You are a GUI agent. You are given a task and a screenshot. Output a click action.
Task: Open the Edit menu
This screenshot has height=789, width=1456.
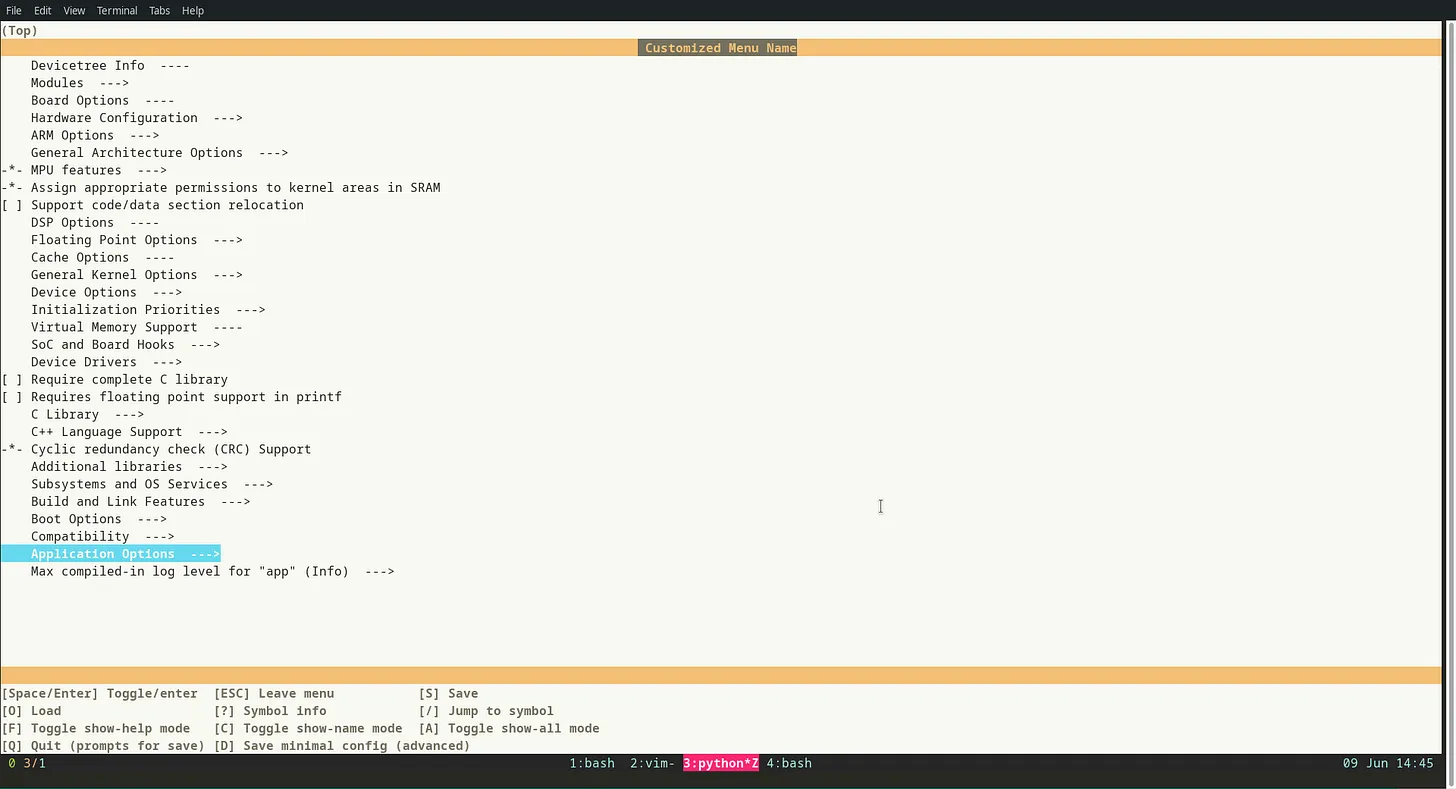[42, 10]
